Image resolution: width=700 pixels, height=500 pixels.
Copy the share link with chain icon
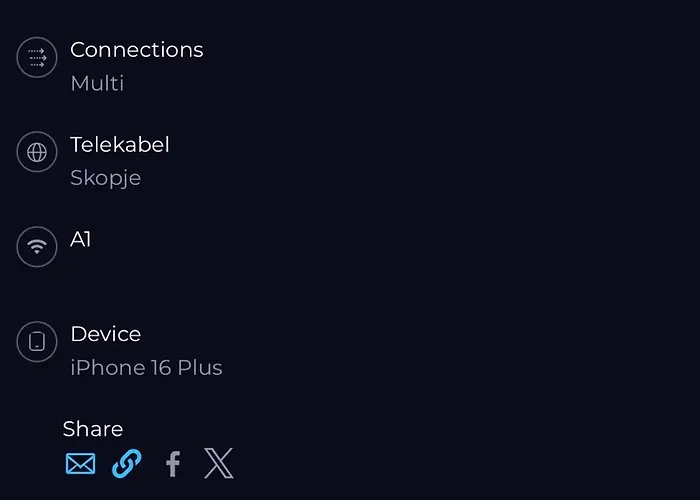(126, 464)
